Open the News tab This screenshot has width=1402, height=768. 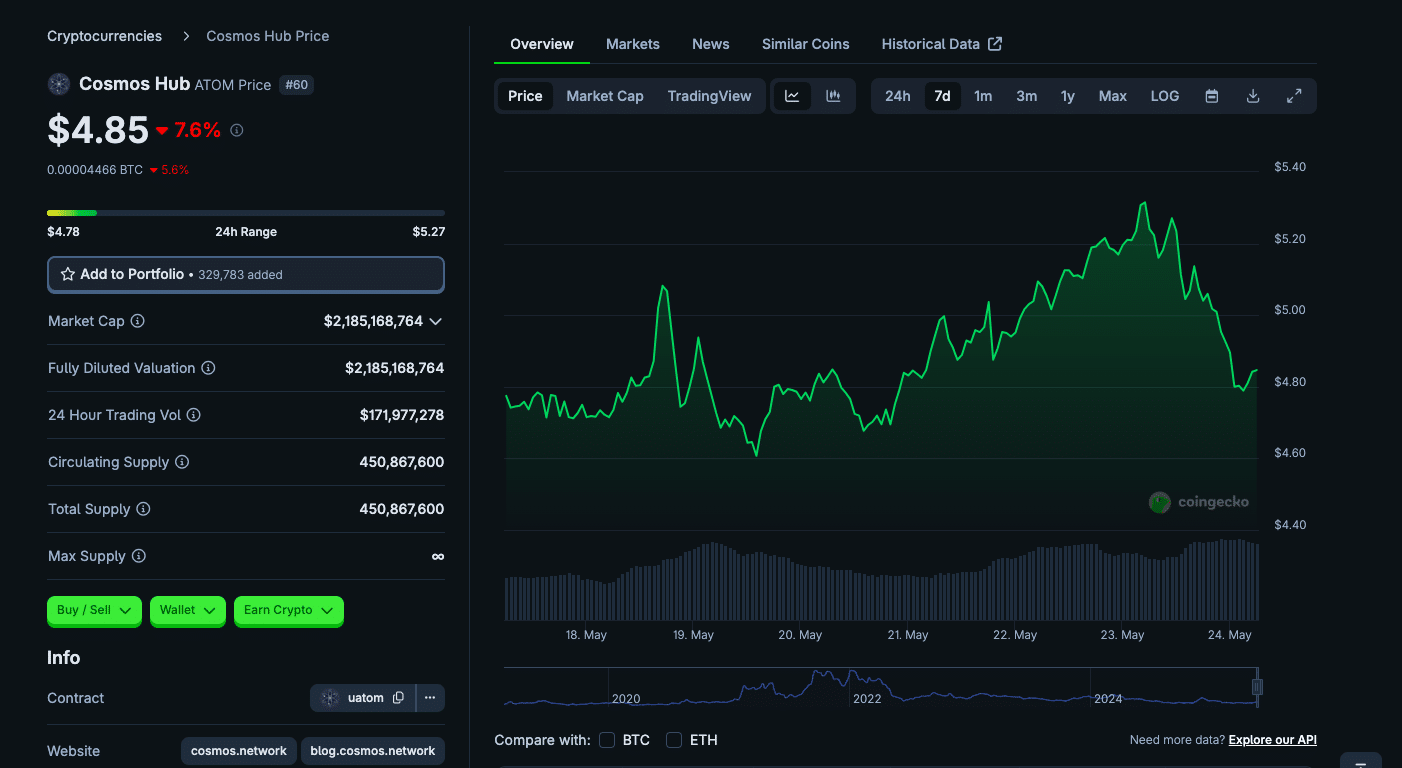point(711,44)
